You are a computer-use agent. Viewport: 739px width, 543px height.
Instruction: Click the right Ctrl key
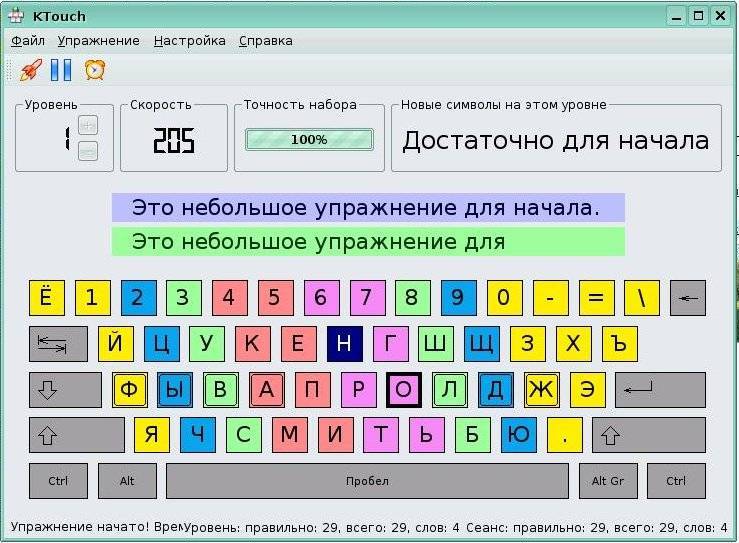pos(676,481)
